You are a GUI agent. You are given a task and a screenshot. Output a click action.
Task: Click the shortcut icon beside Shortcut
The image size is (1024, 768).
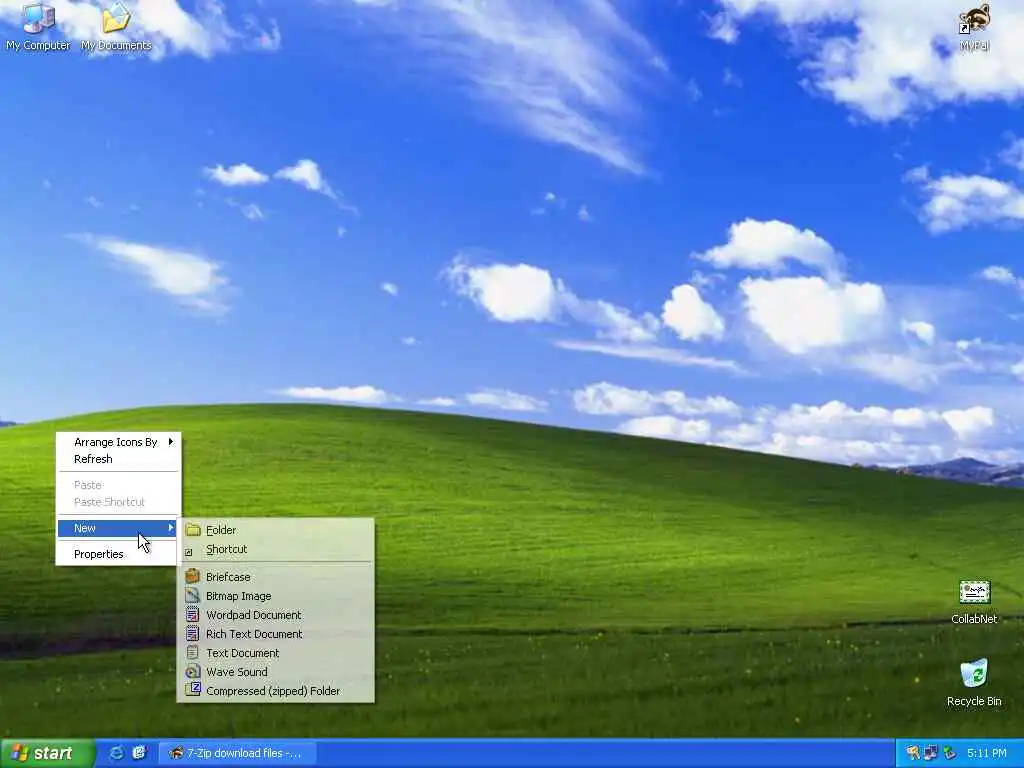(189, 552)
